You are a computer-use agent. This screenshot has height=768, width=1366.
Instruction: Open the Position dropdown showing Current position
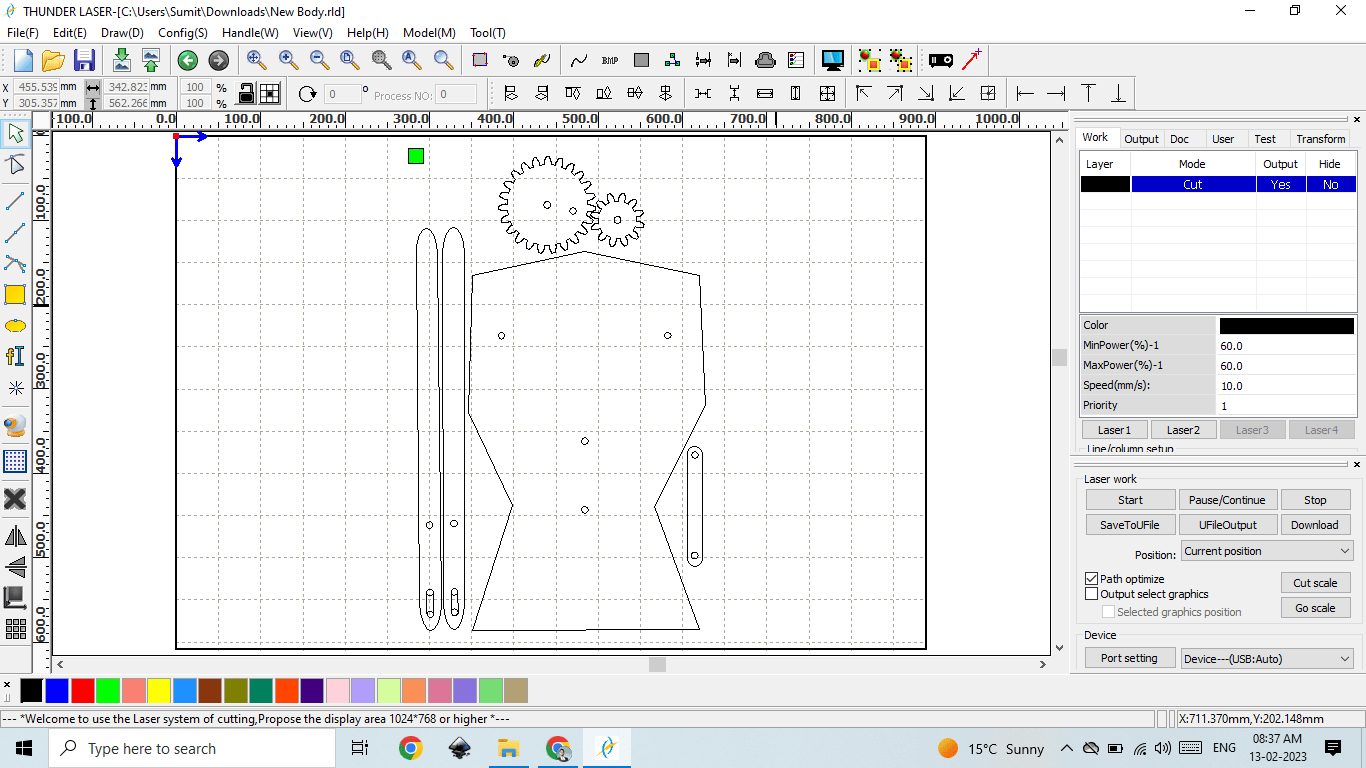[x=1266, y=551]
